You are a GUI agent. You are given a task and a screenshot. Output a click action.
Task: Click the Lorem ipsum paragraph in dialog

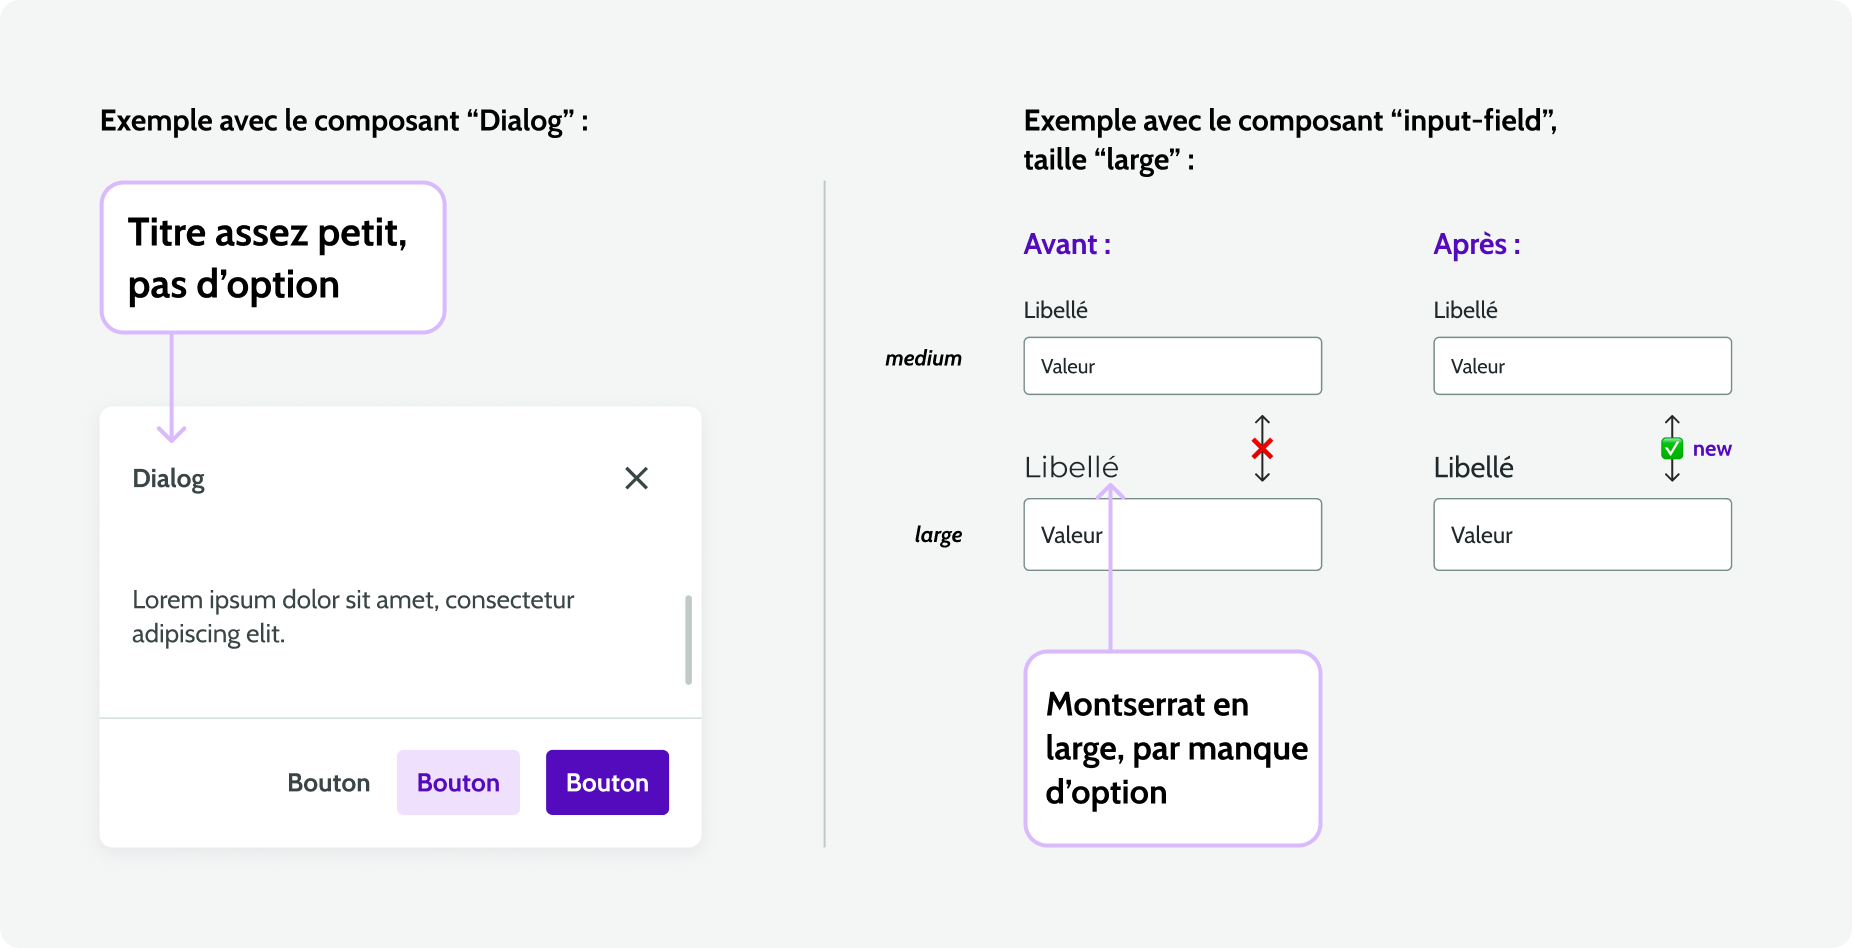(x=353, y=616)
